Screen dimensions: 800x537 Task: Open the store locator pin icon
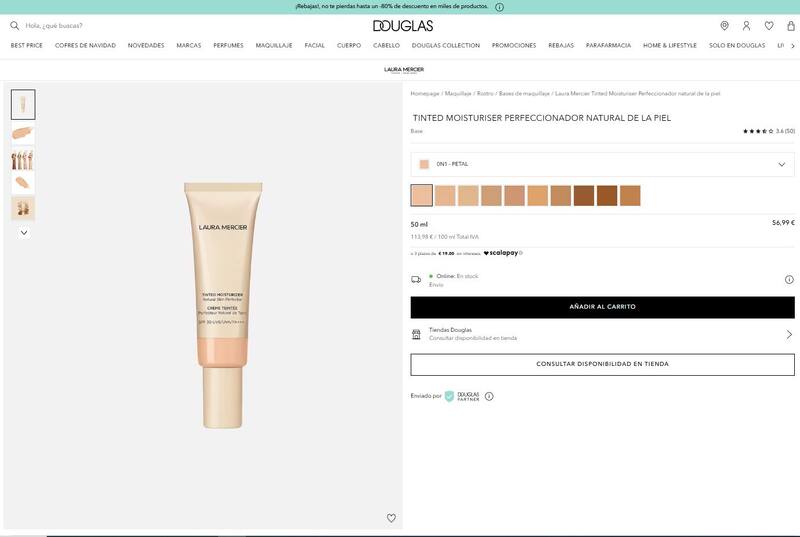pyautogui.click(x=724, y=25)
